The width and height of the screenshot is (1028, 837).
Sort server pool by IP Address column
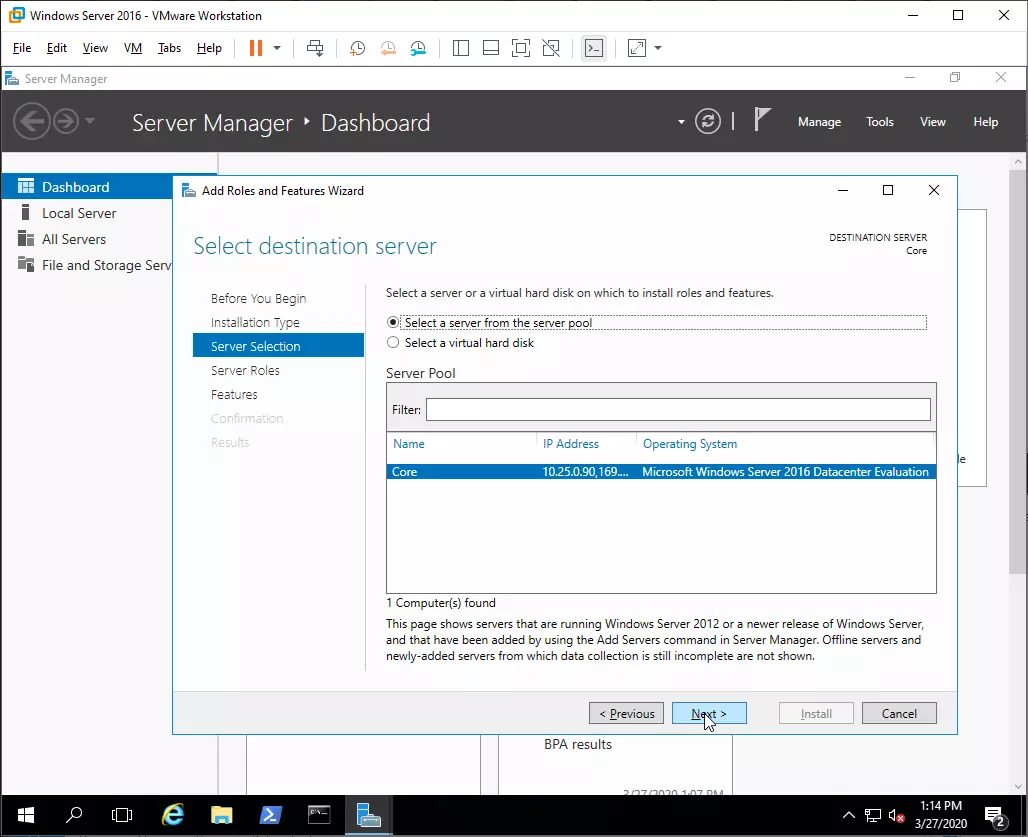[x=570, y=444]
